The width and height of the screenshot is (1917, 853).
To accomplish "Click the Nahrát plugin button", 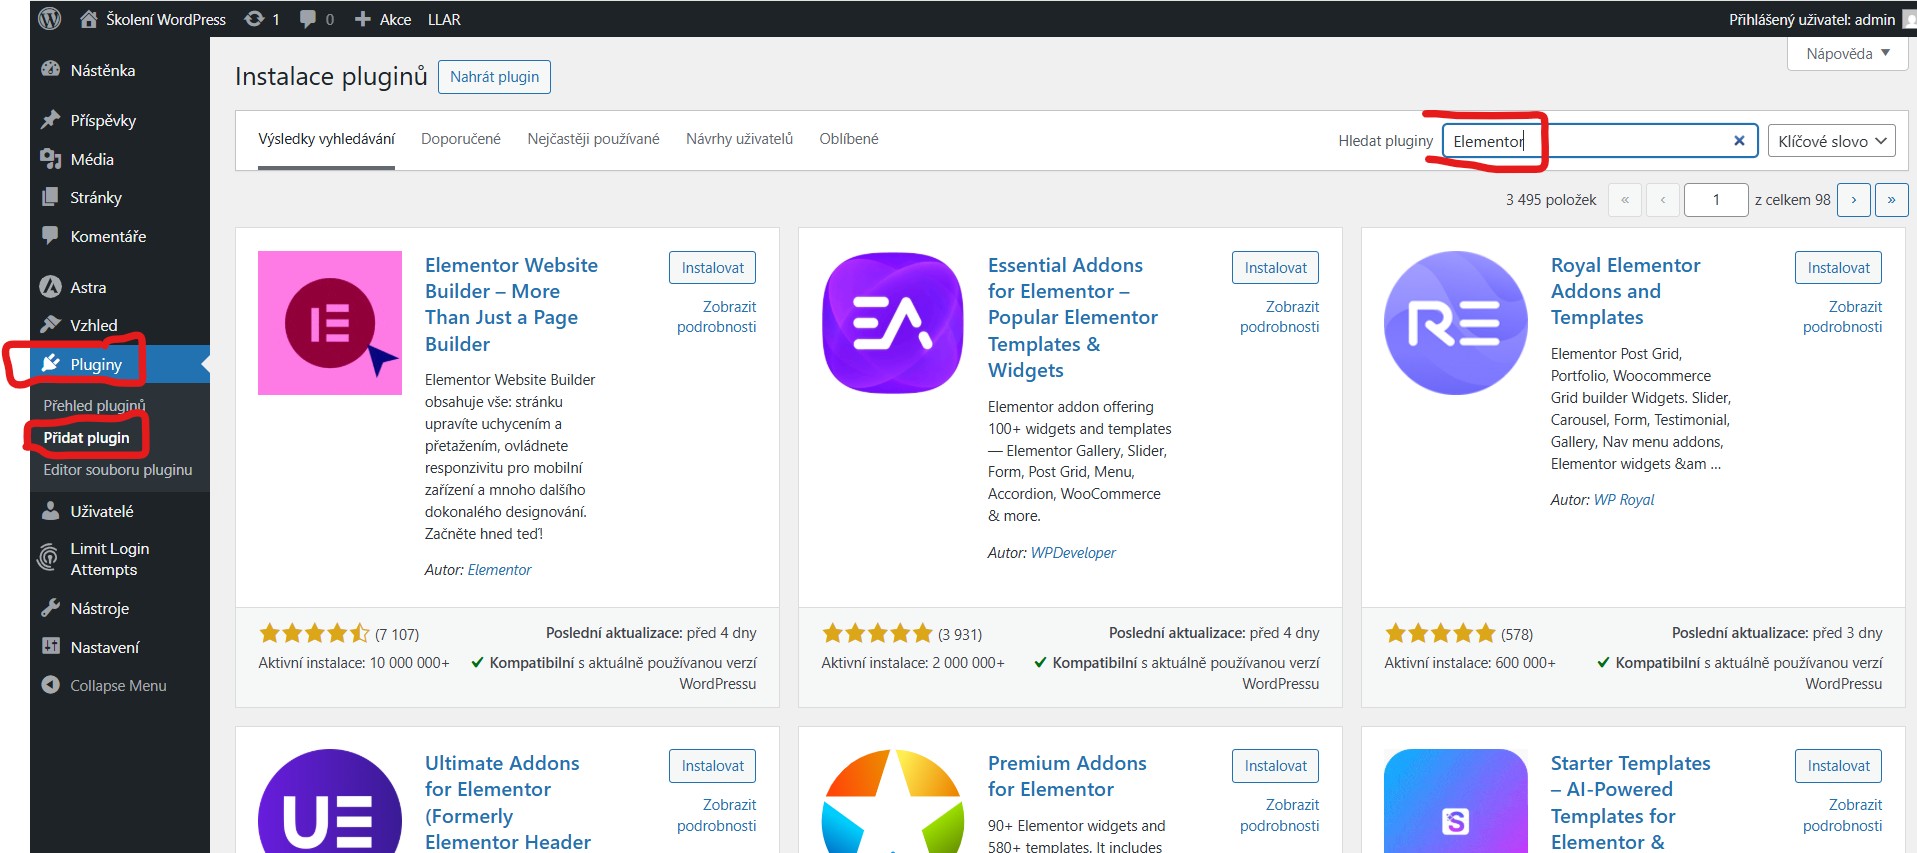I will (494, 77).
